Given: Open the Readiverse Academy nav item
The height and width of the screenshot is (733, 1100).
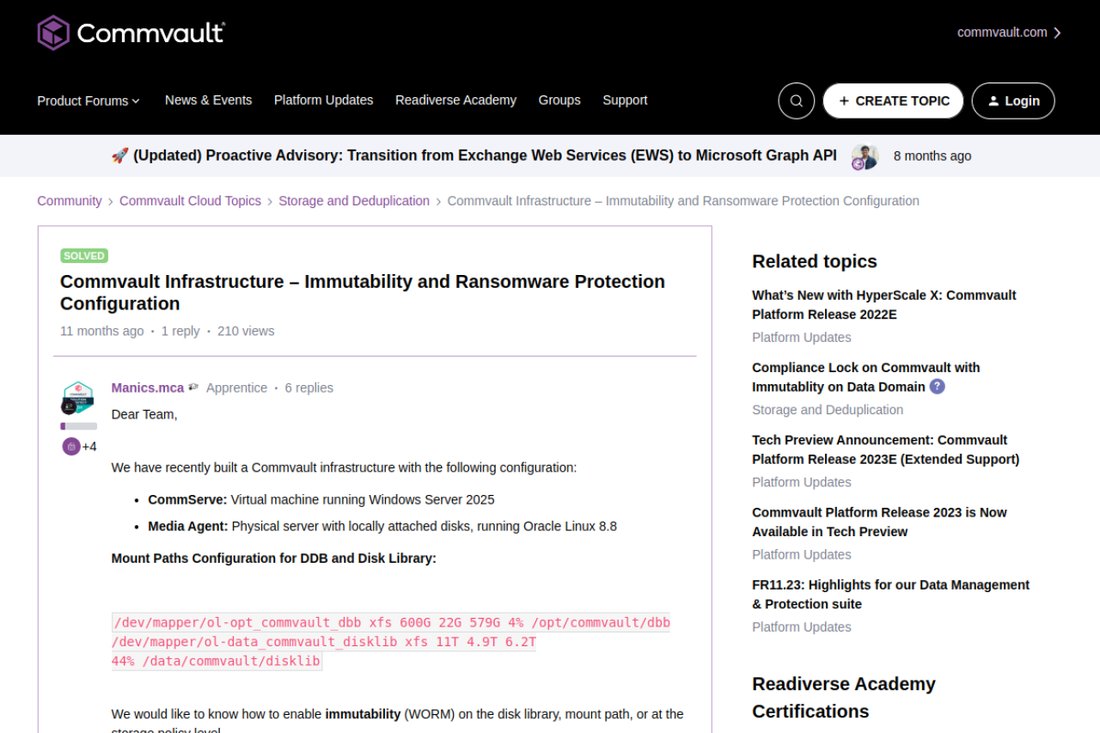Looking at the screenshot, I should [456, 100].
